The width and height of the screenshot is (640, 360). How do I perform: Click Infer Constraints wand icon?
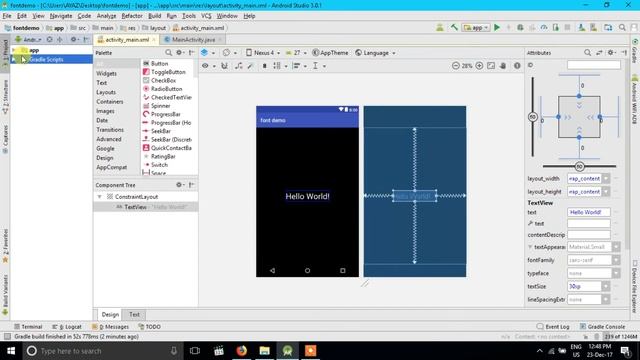[x=250, y=66]
